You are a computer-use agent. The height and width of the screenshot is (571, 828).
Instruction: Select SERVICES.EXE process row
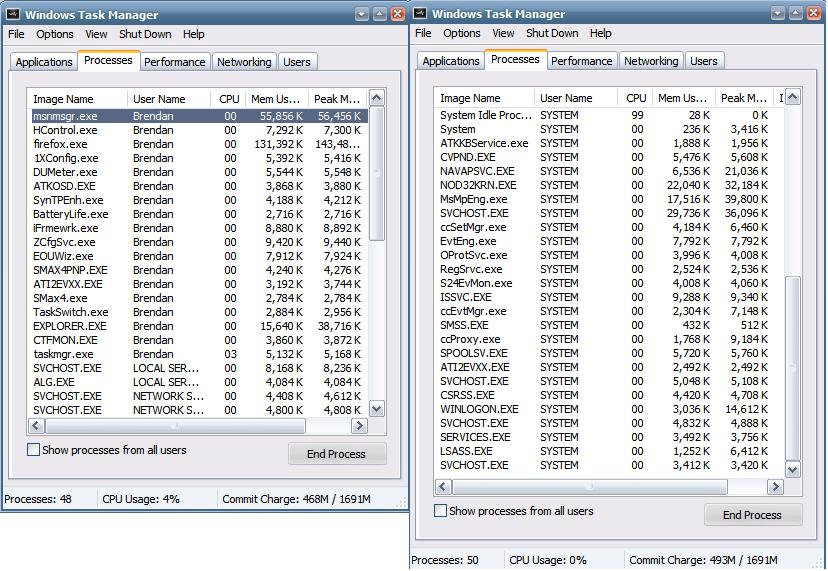pyautogui.click(x=610, y=437)
